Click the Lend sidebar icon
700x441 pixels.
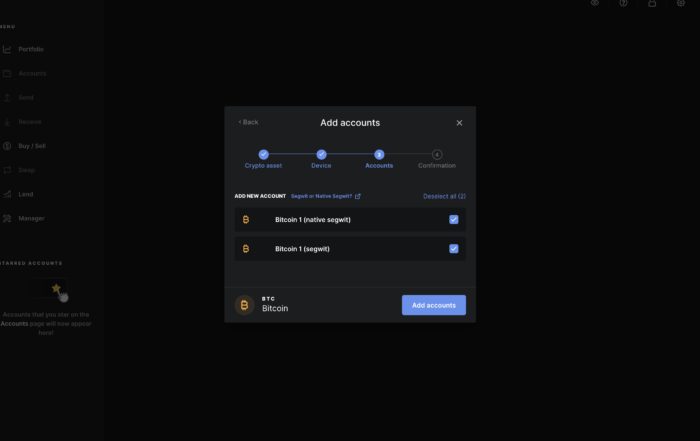tap(7, 194)
